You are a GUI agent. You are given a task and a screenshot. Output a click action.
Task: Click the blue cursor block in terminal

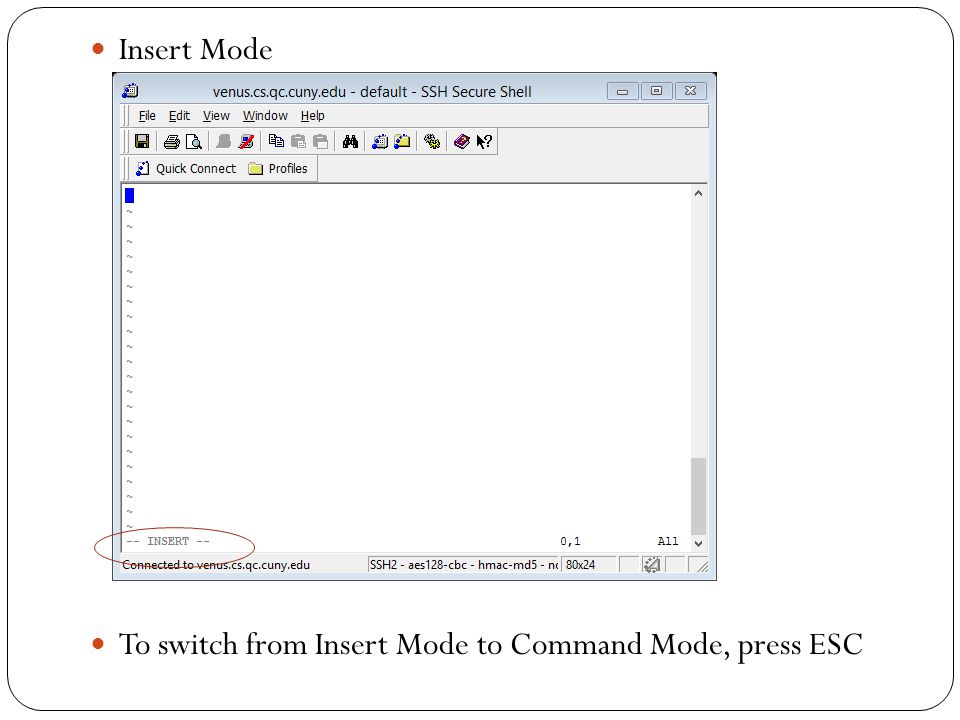(129, 195)
